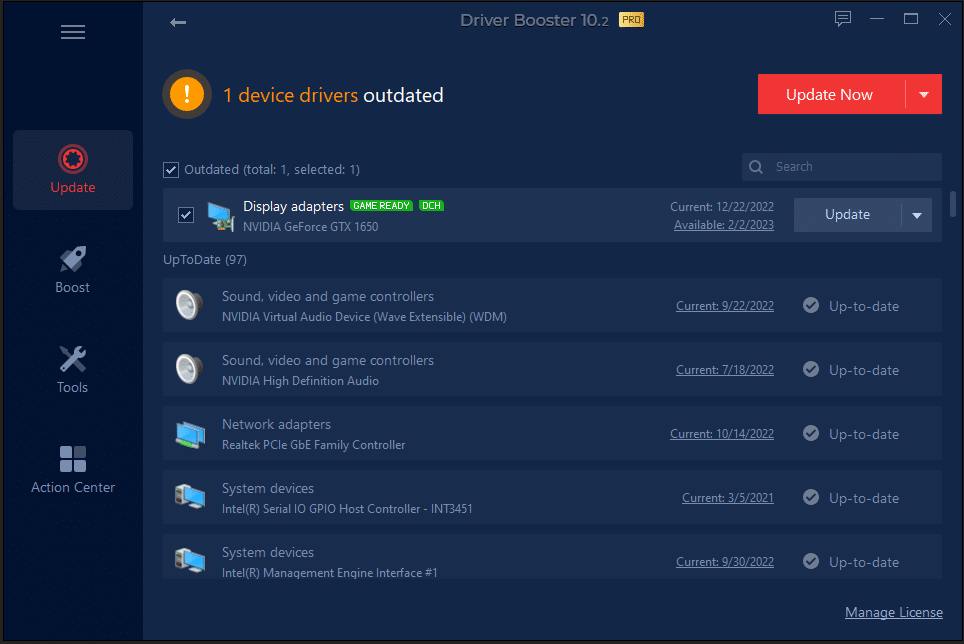Uncheck the NVIDIA GeForce GTX 1650 checkbox
This screenshot has width=964, height=644.
point(186,214)
